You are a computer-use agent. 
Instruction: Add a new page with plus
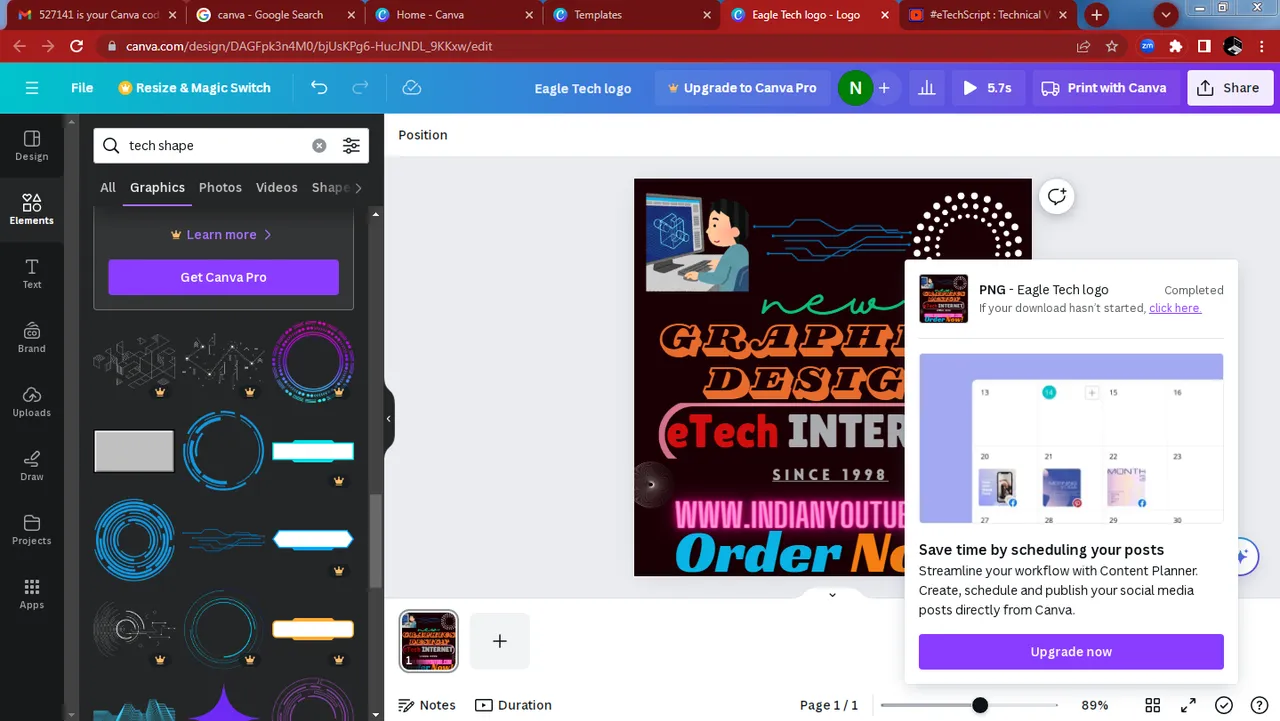(x=500, y=641)
